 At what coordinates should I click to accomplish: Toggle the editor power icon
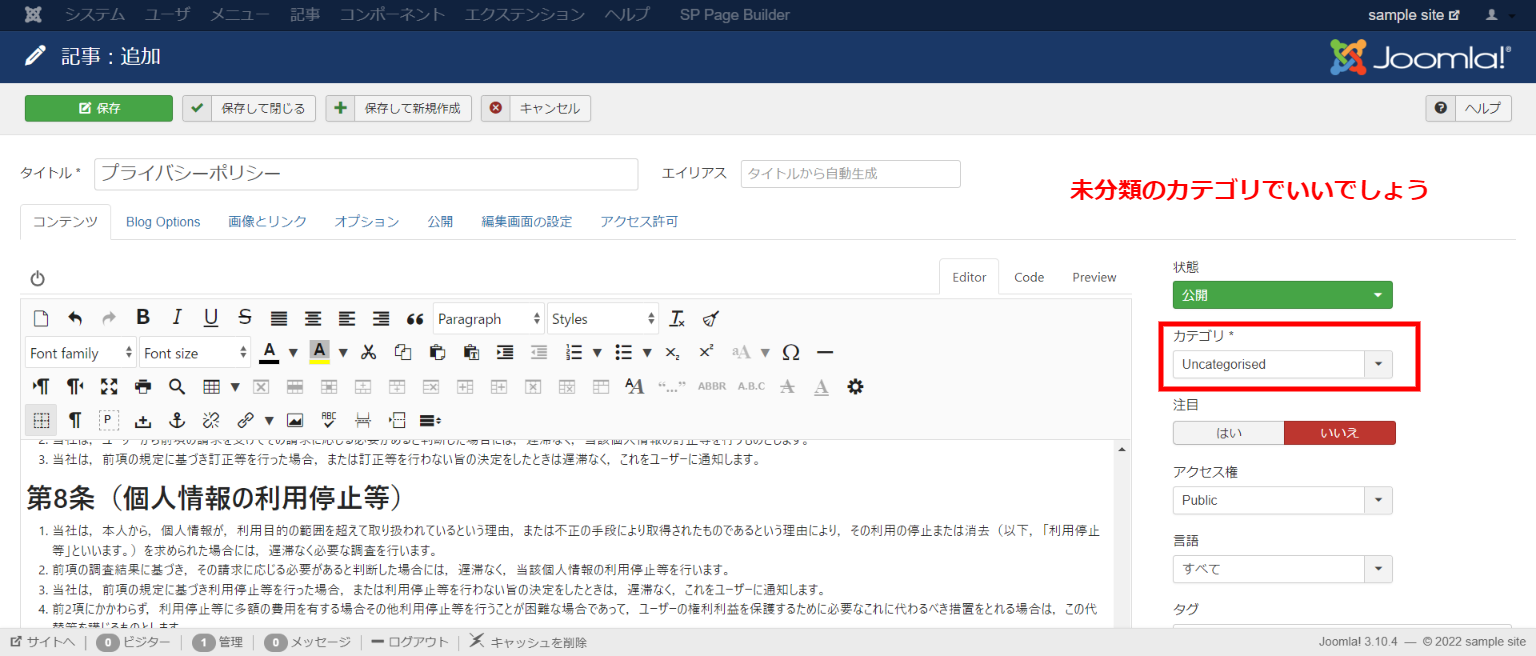38,278
